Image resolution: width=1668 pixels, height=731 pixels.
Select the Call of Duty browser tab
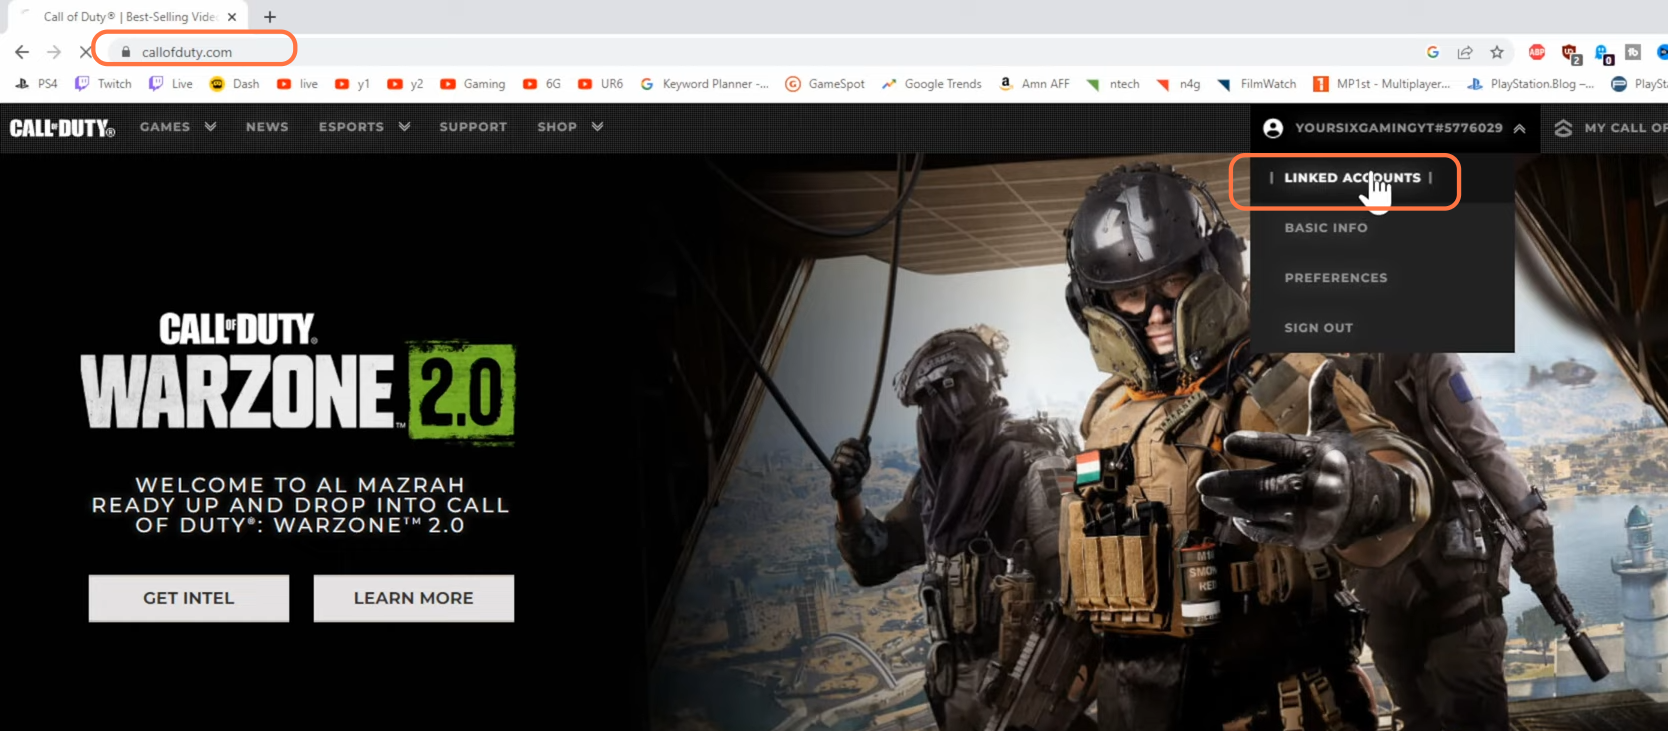(129, 17)
